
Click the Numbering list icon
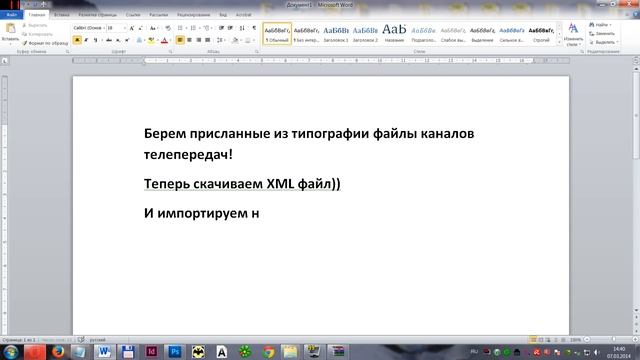193,28
